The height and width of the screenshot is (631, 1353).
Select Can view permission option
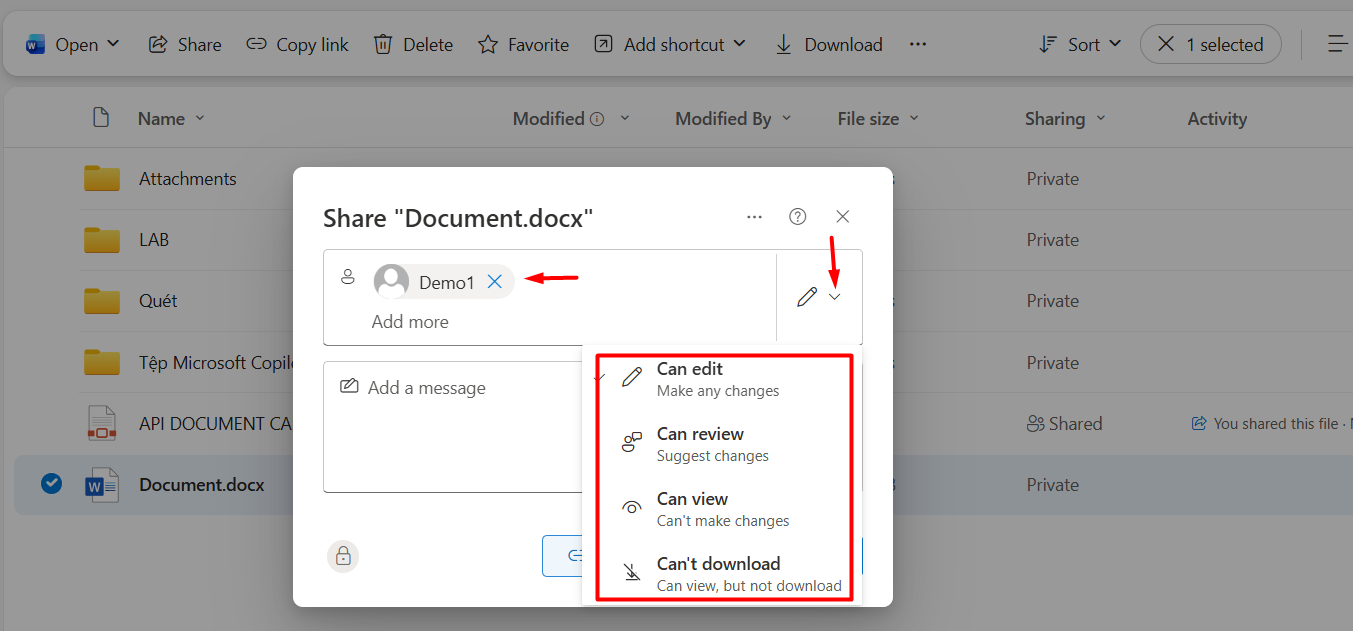point(692,509)
